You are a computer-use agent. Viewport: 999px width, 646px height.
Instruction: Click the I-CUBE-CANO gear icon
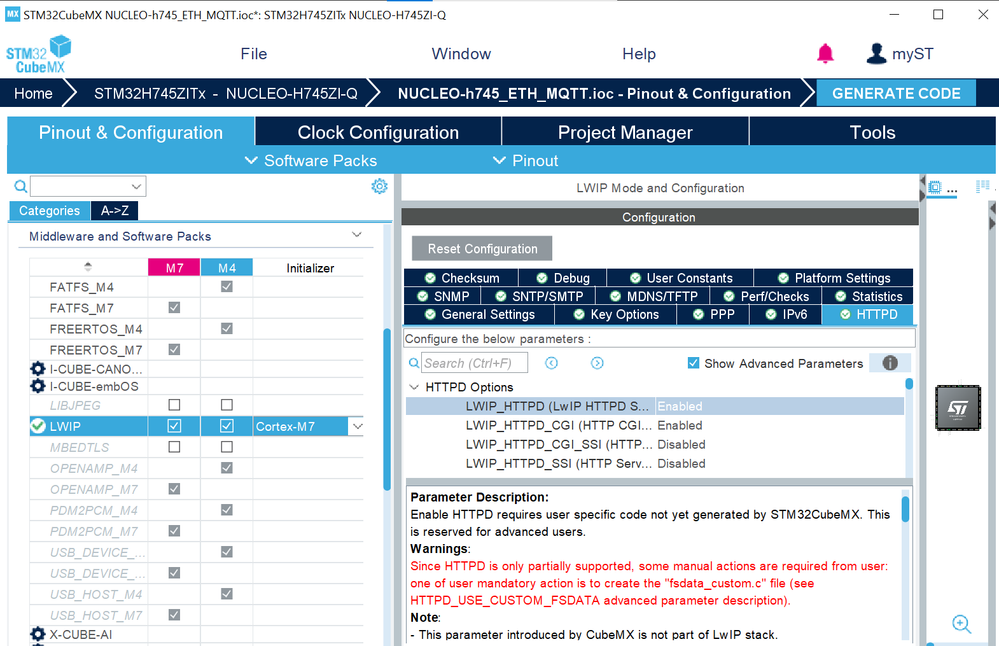point(38,369)
